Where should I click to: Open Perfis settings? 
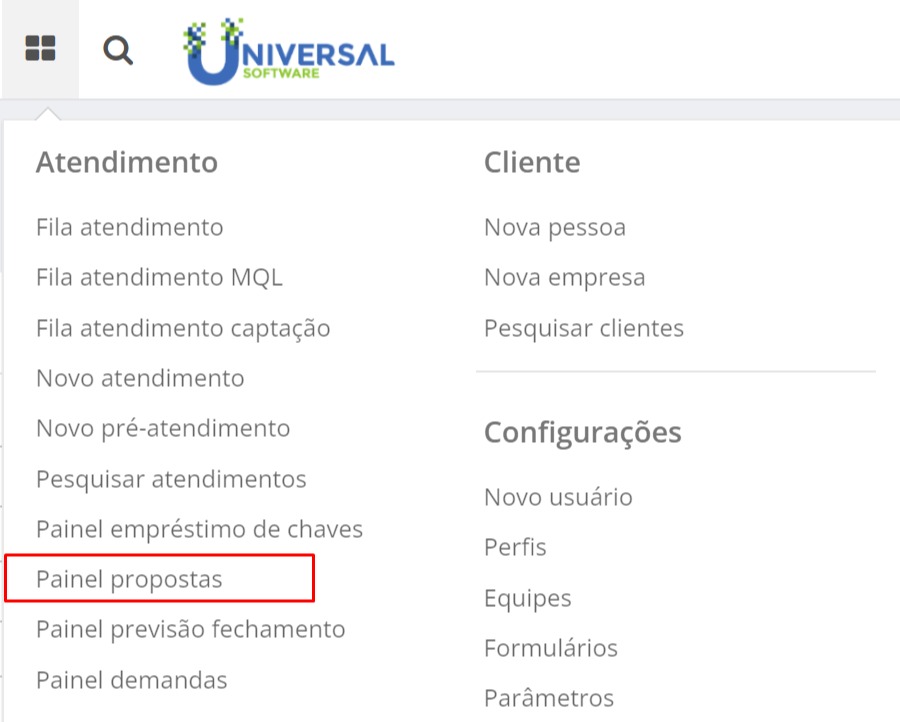click(515, 547)
